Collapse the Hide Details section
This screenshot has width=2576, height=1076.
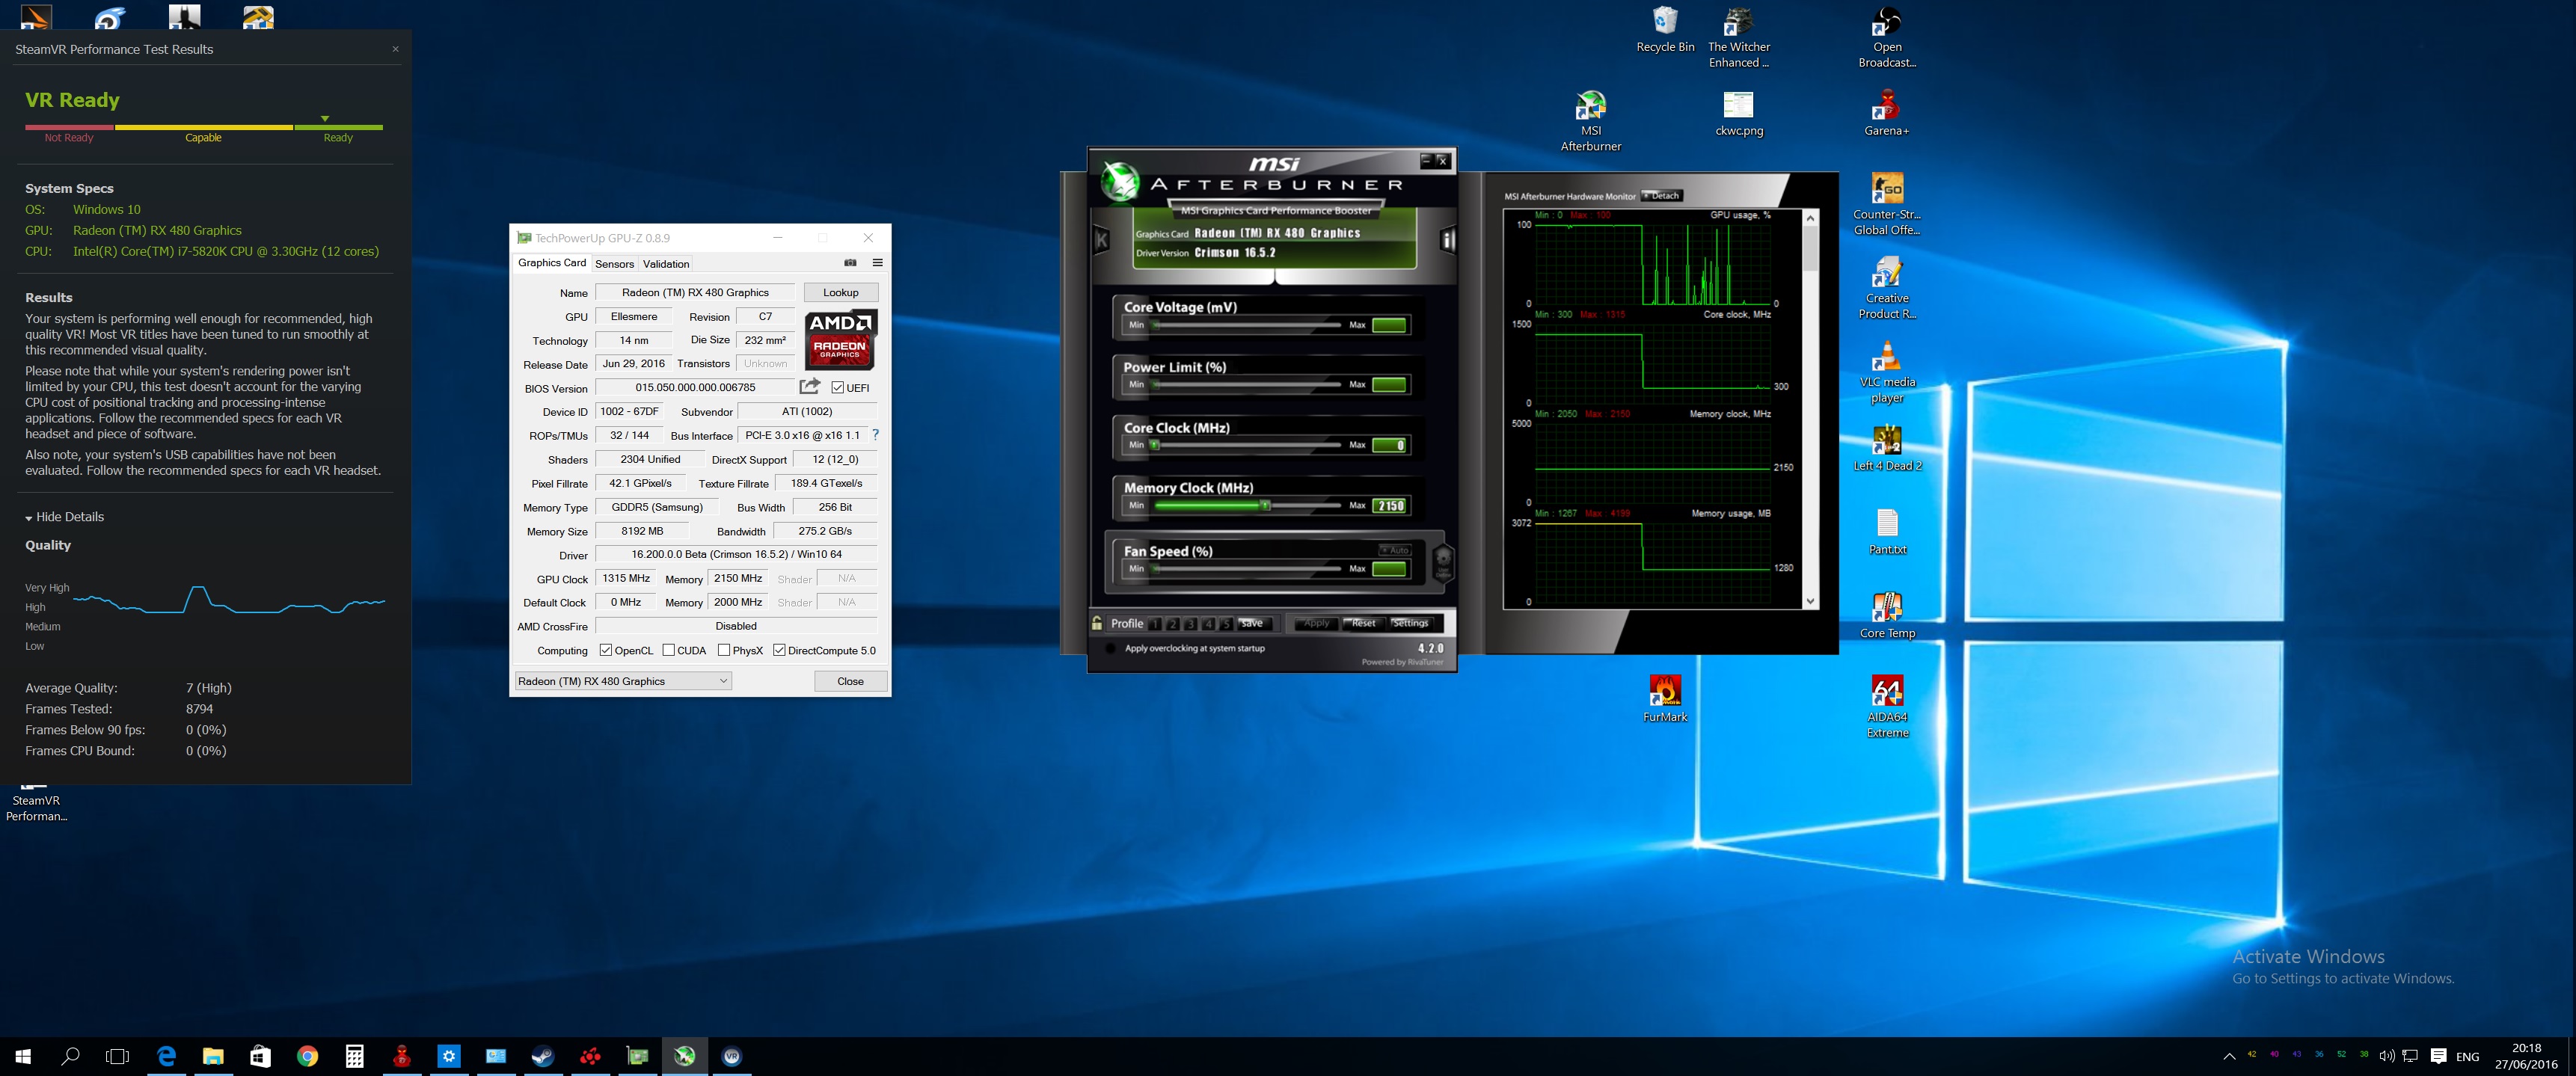[x=65, y=517]
